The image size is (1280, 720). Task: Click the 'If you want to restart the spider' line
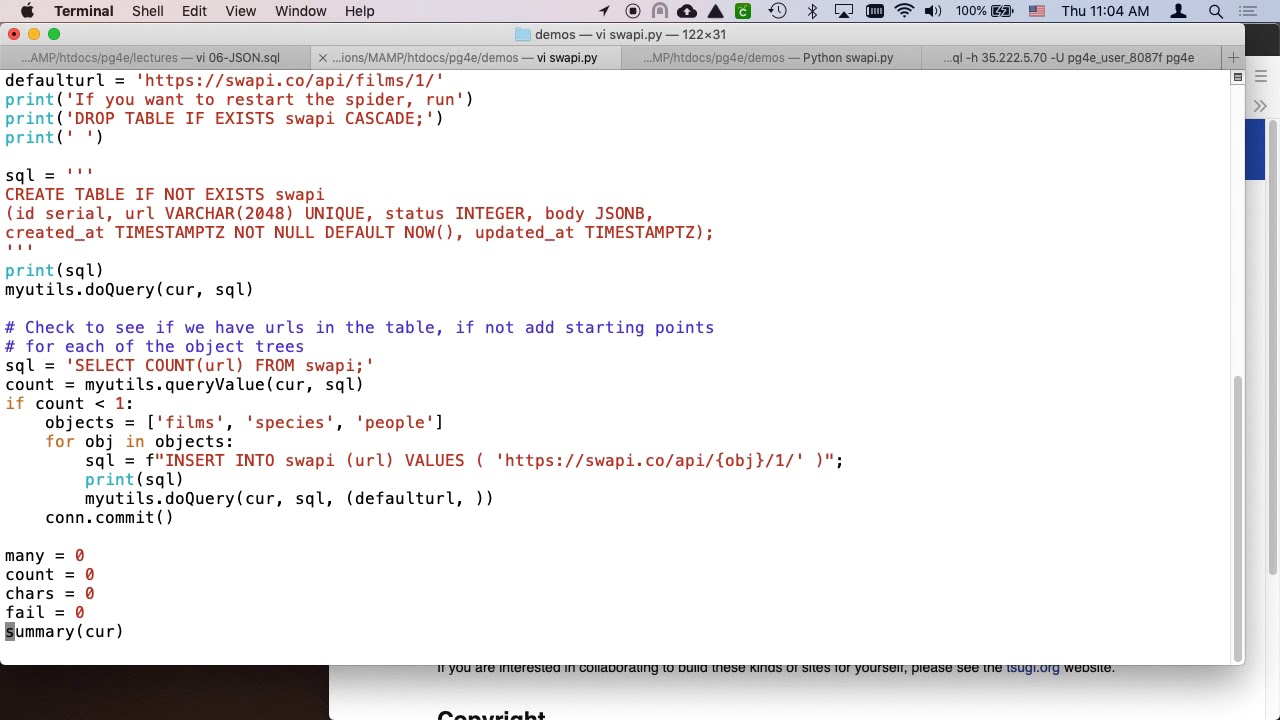coord(239,100)
